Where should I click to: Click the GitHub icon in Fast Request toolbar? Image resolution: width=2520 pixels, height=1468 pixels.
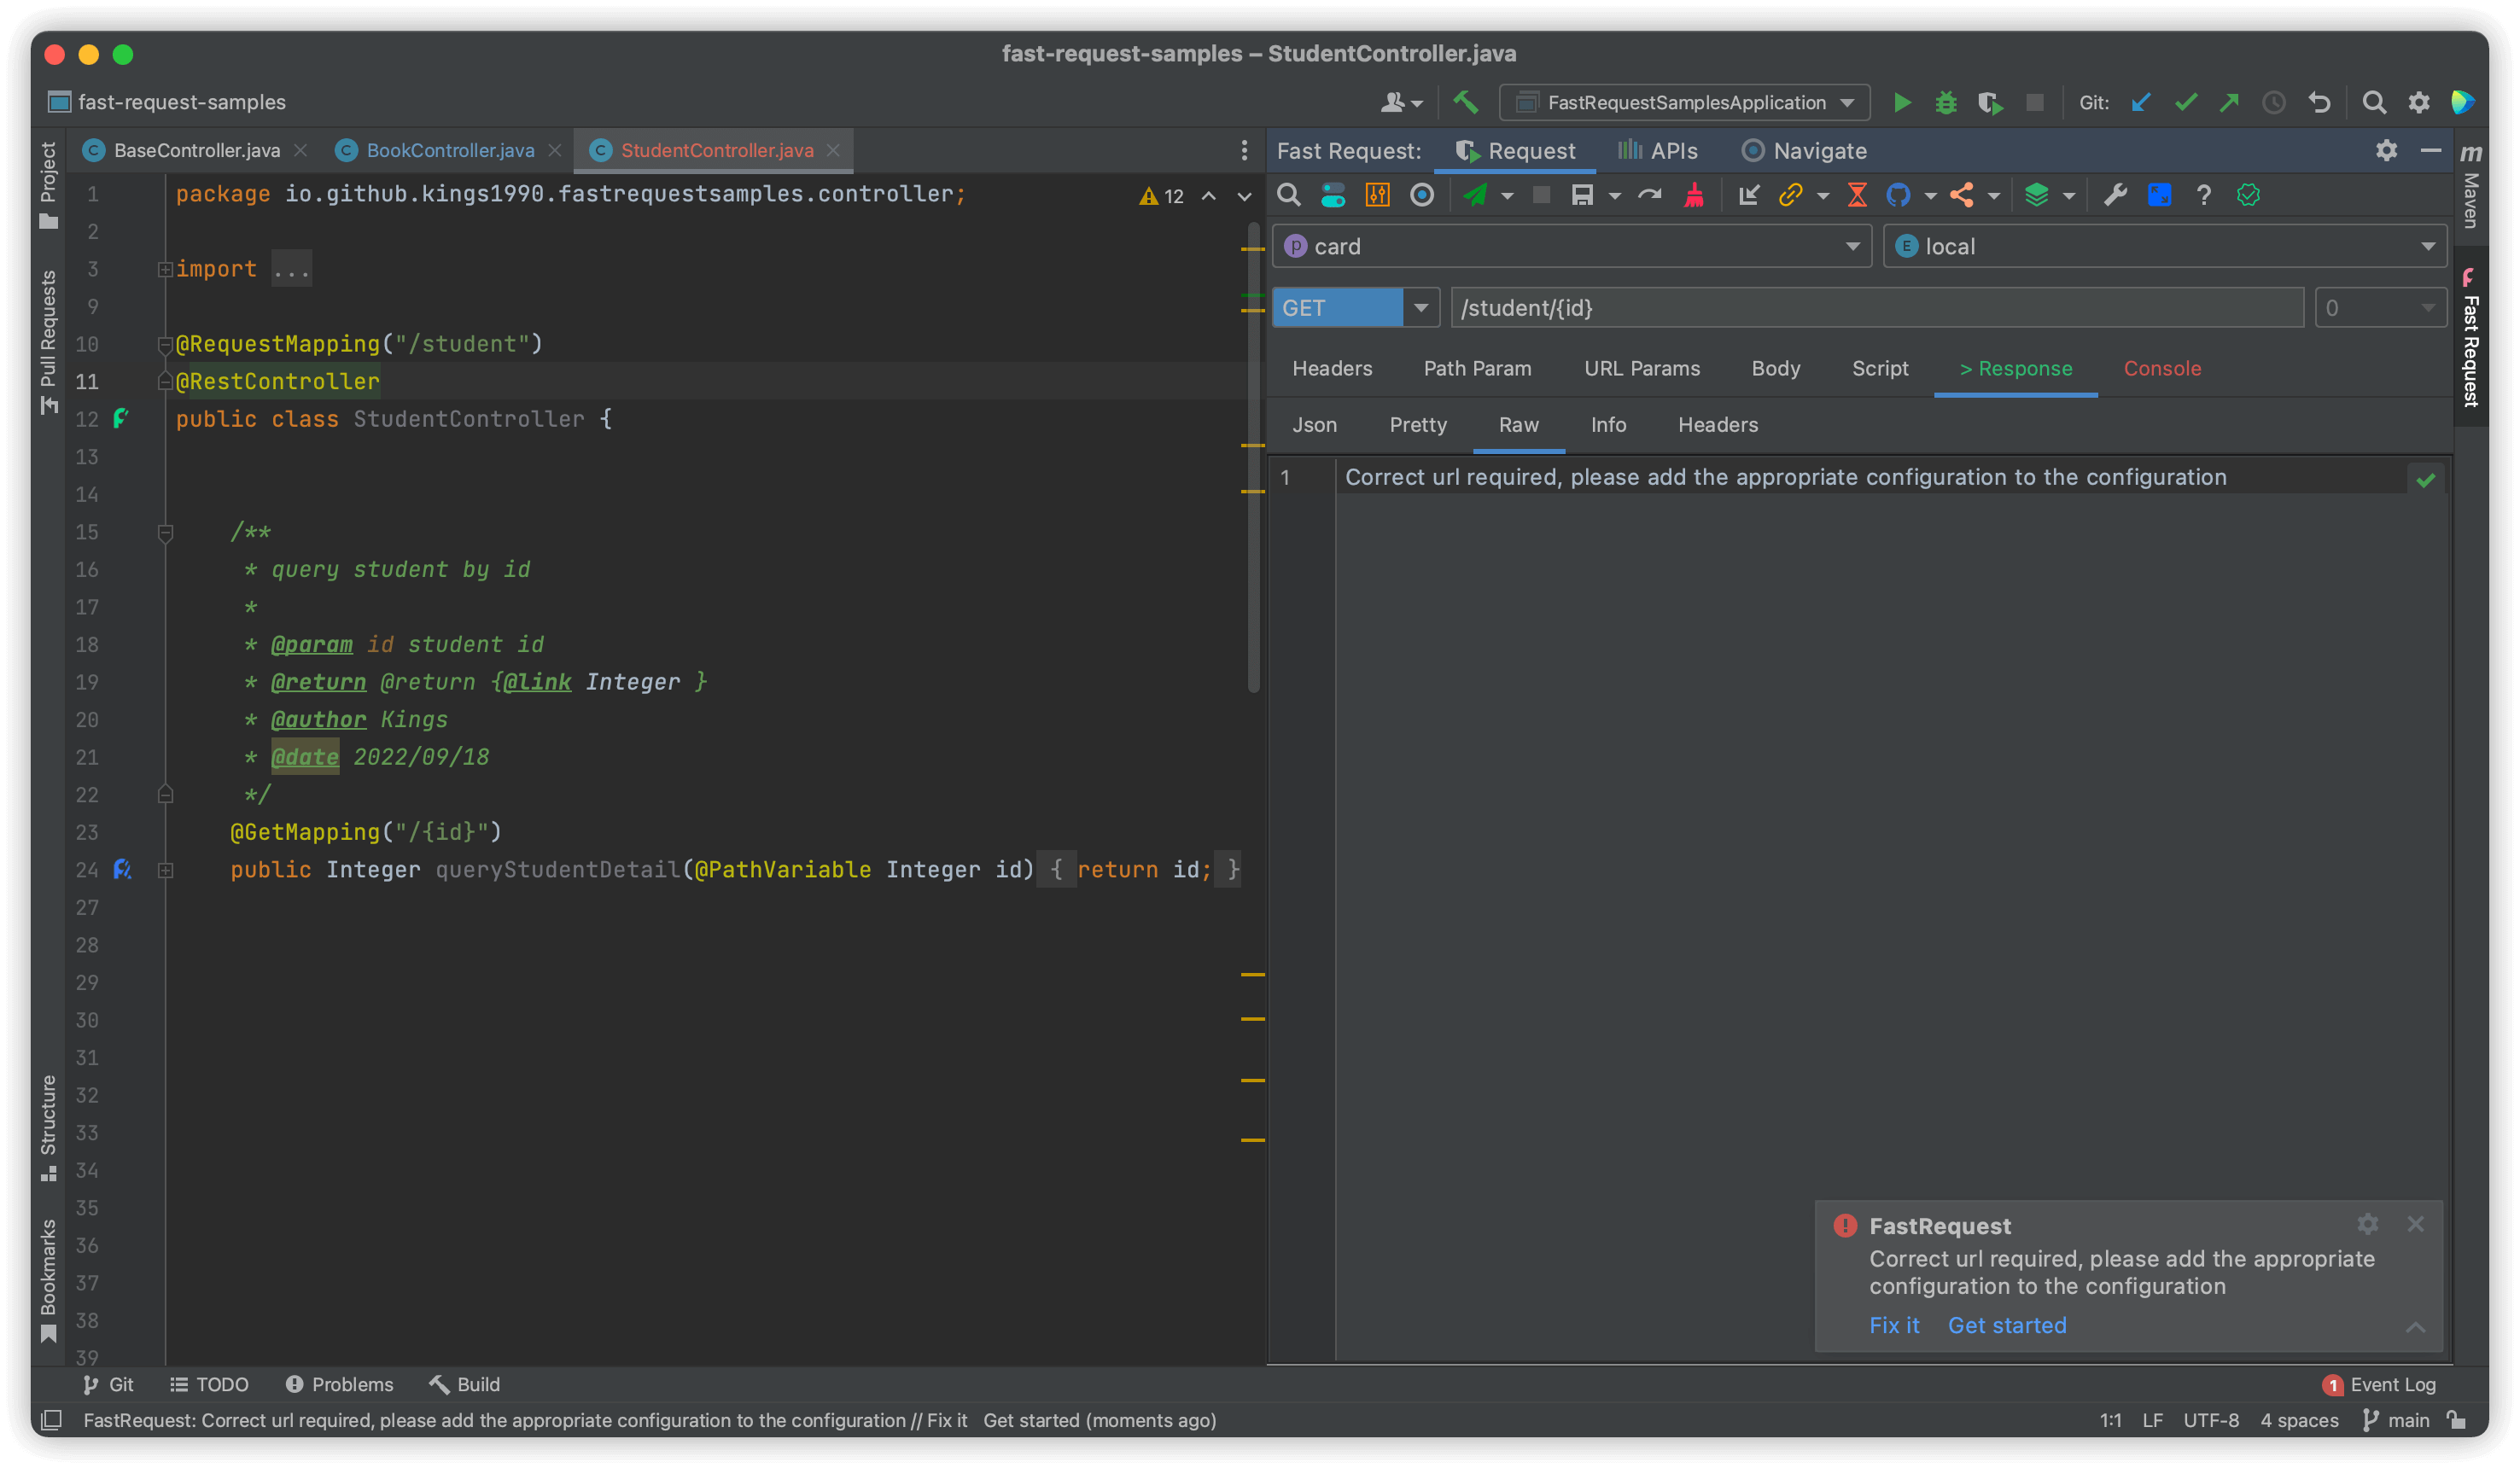coord(1898,195)
